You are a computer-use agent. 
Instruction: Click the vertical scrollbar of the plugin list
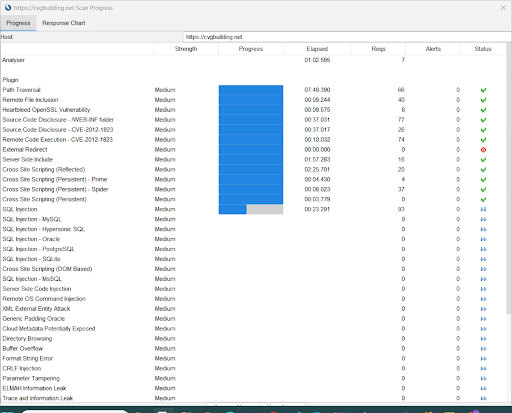(509, 180)
